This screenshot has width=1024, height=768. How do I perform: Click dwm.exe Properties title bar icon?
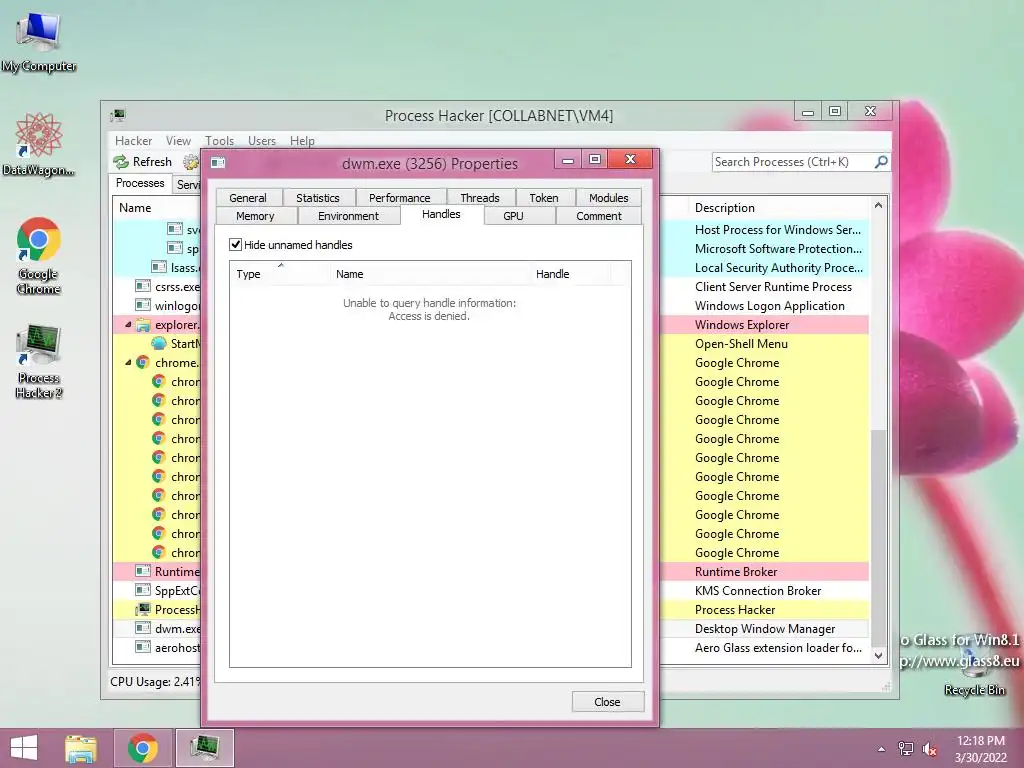(218, 163)
